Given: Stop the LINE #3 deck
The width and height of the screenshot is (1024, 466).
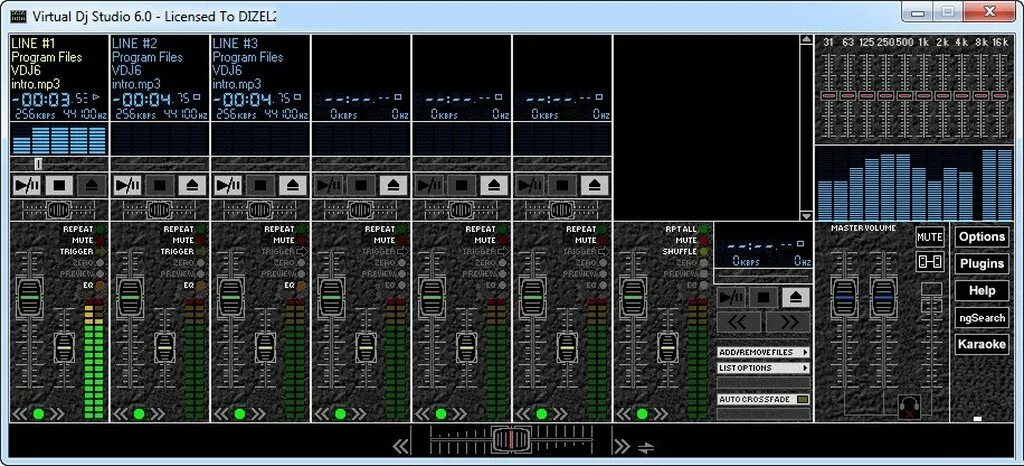Looking at the screenshot, I should (261, 185).
